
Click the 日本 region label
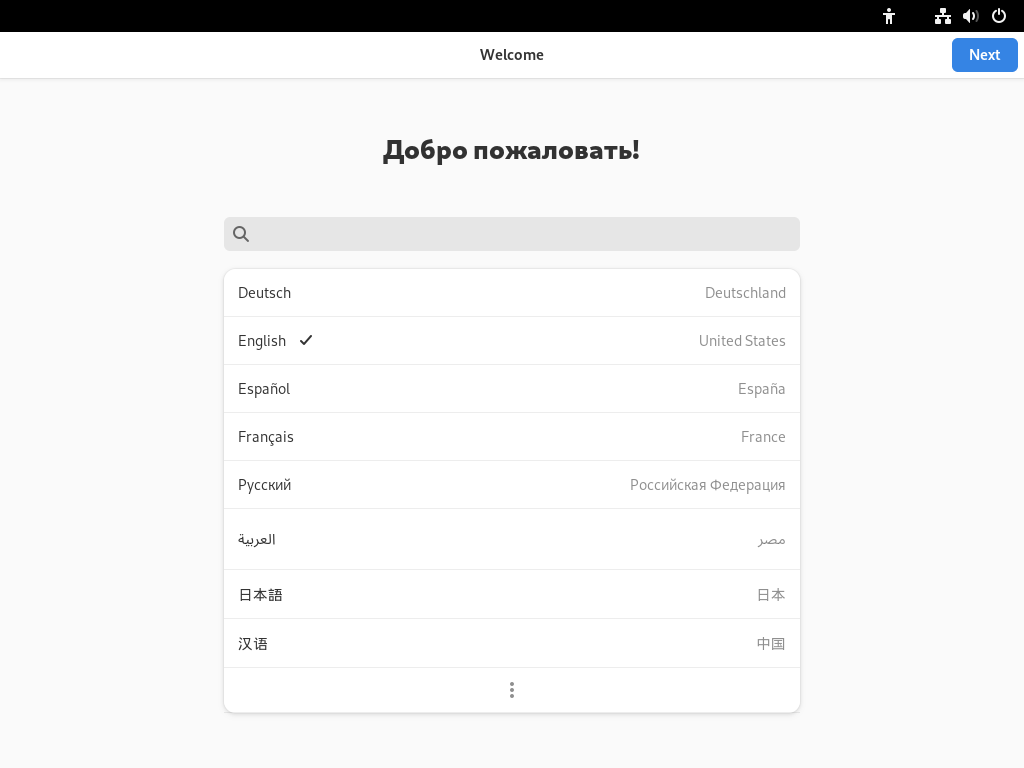[771, 595]
